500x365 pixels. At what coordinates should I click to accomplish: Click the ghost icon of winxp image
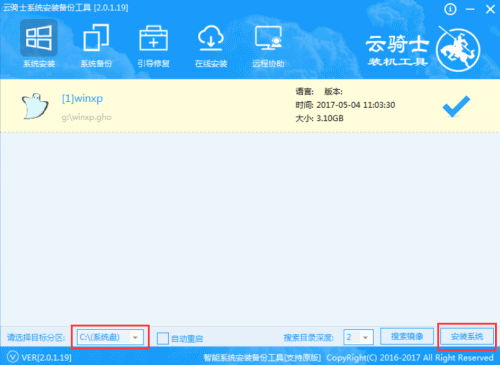(x=35, y=106)
